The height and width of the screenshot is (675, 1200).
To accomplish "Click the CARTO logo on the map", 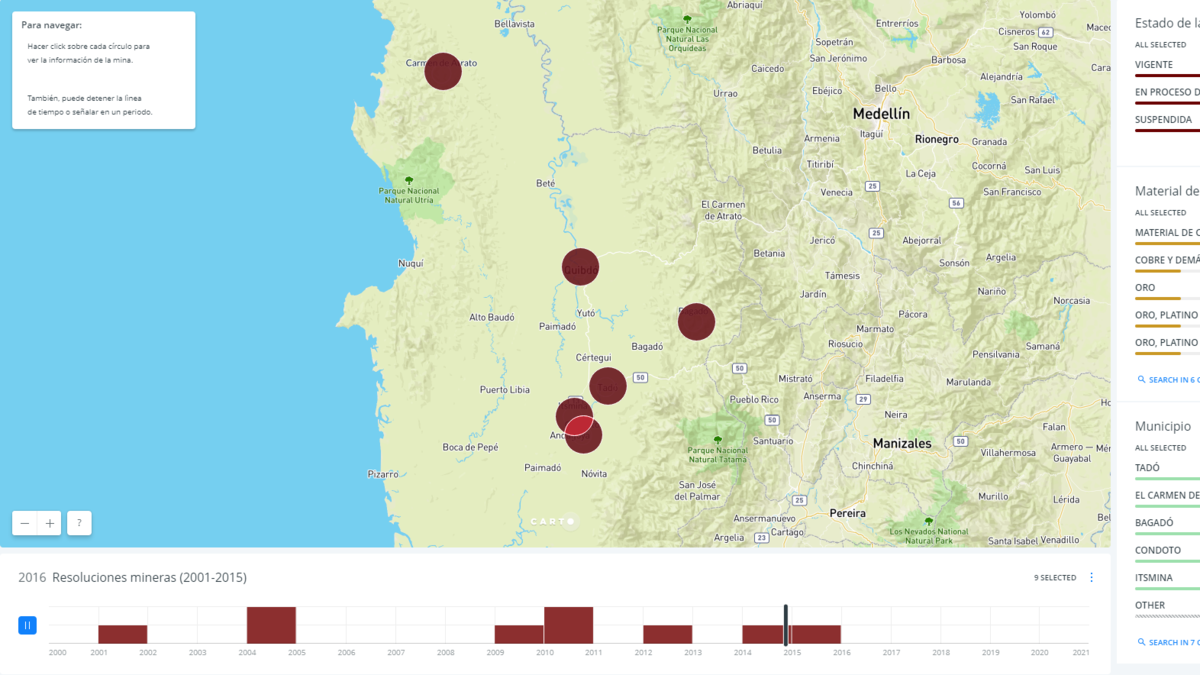I will pos(553,521).
